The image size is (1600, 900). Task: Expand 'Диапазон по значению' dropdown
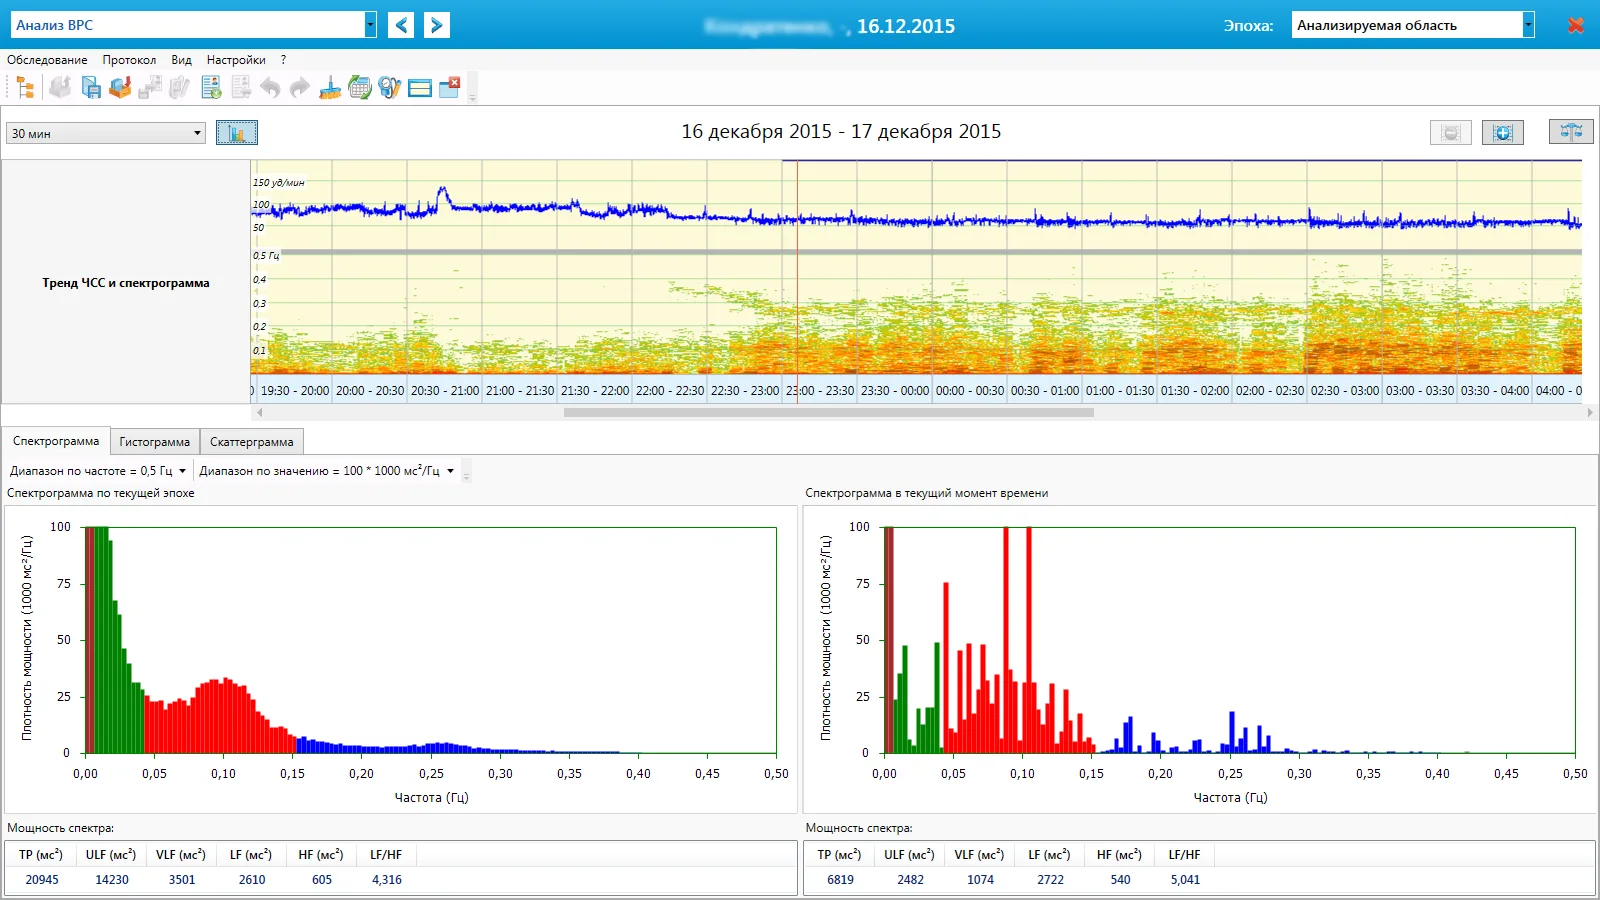(451, 471)
